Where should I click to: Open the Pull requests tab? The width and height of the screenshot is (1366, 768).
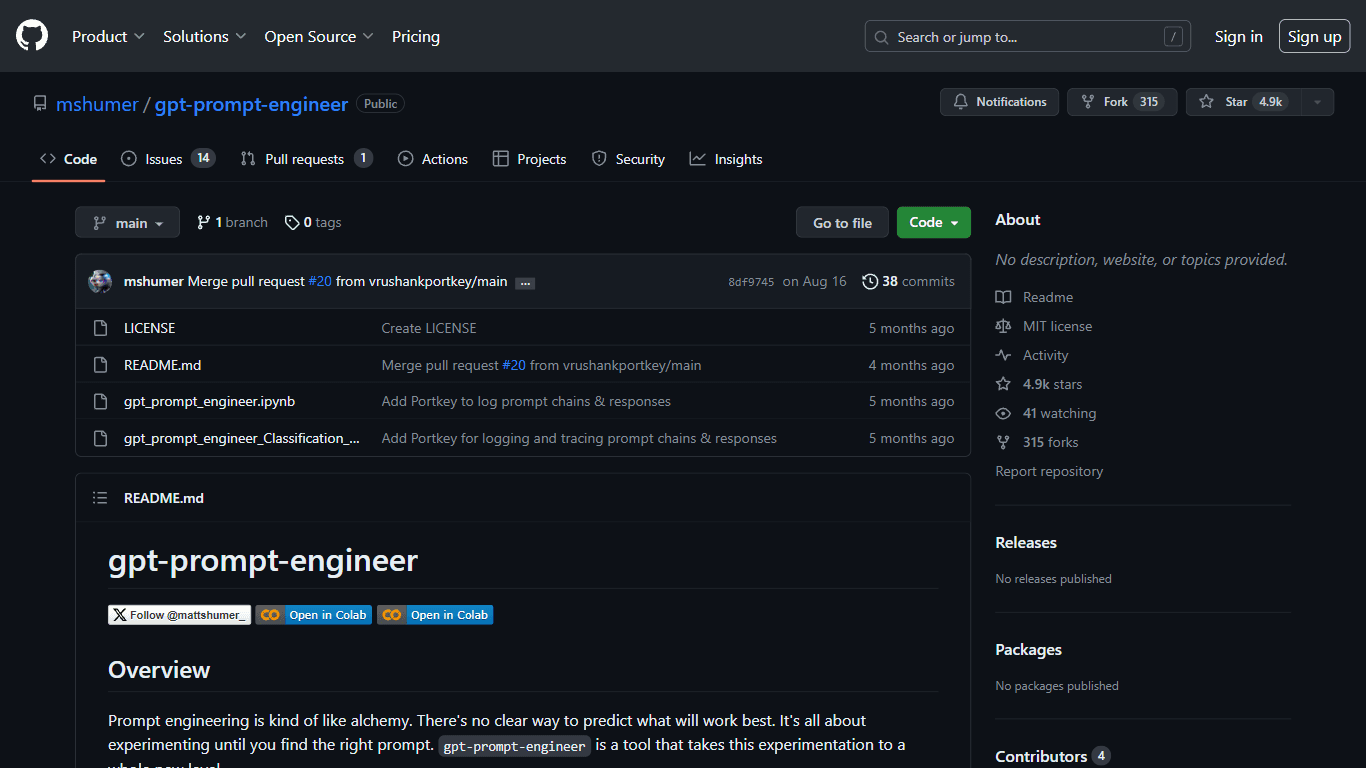click(x=307, y=159)
